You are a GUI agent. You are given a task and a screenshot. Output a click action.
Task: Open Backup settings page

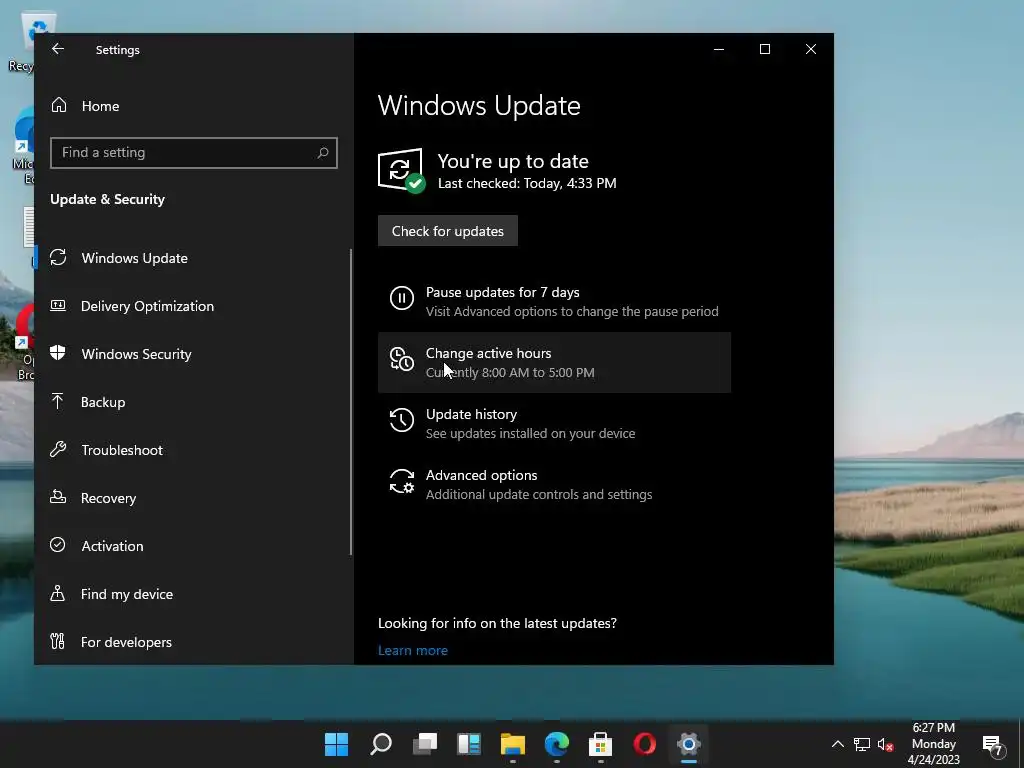pos(193,402)
